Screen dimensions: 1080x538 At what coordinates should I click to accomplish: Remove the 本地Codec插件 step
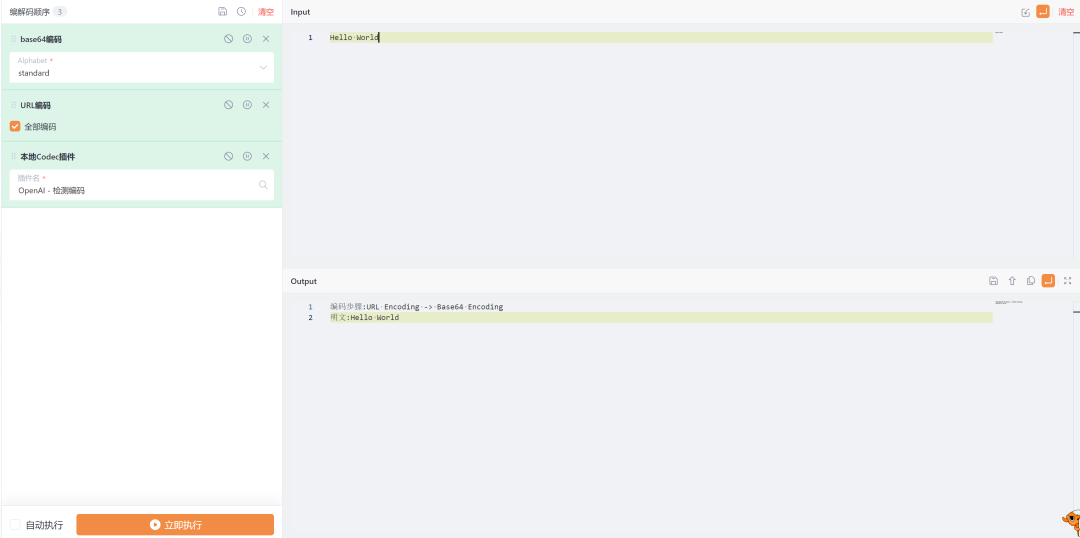(266, 156)
